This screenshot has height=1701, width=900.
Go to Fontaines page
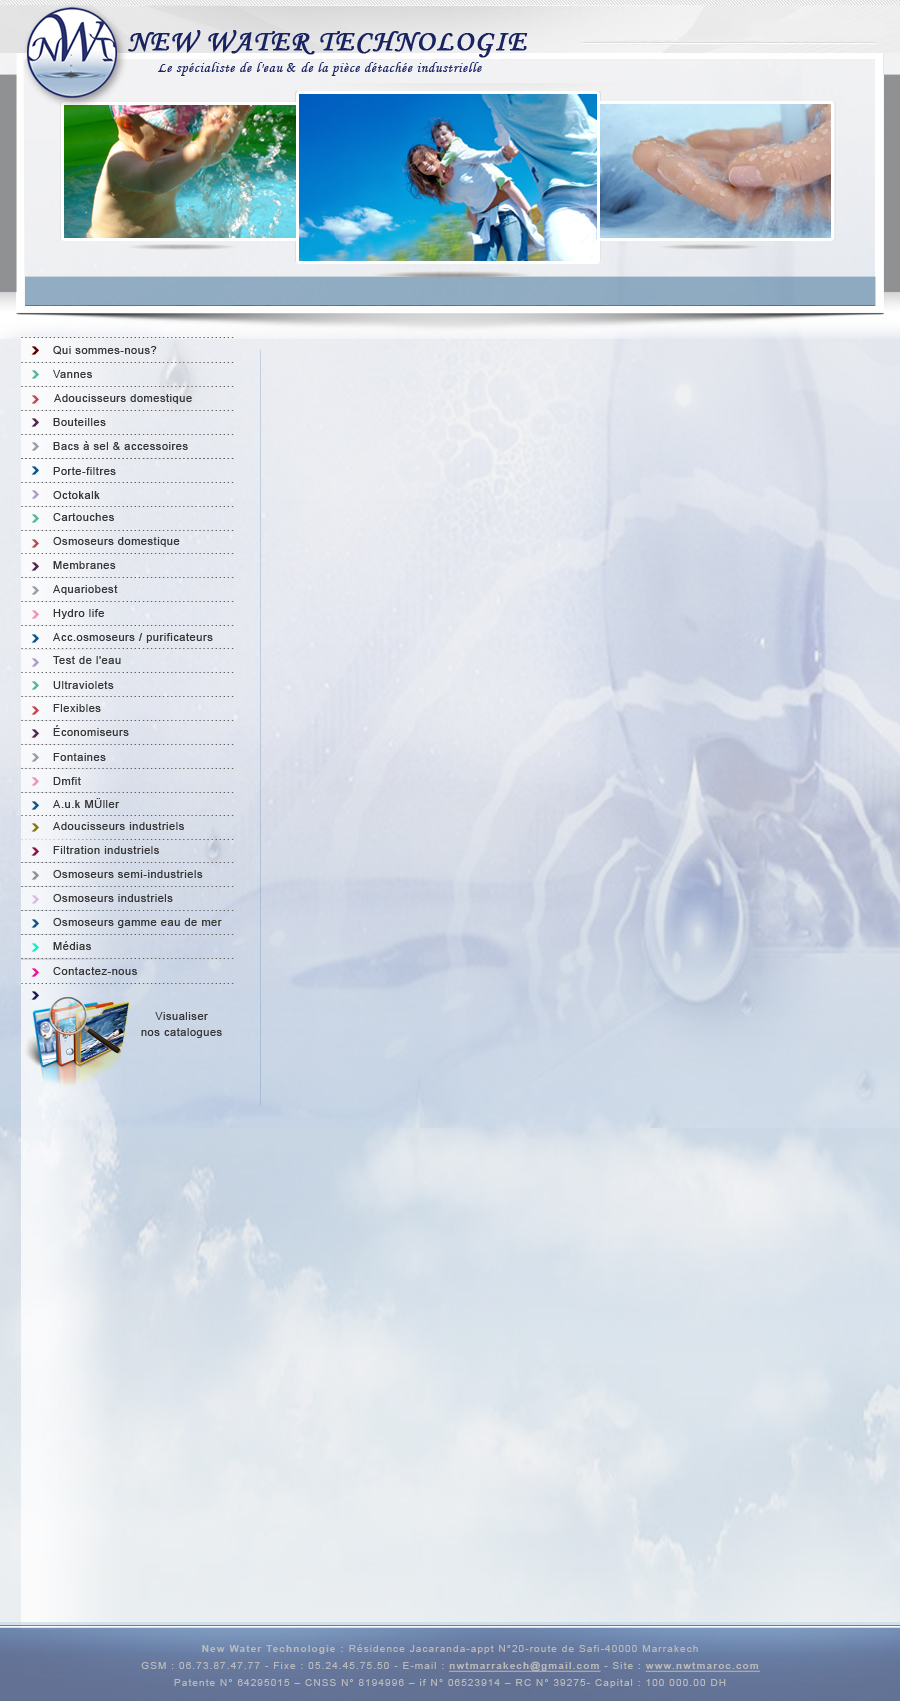click(79, 757)
